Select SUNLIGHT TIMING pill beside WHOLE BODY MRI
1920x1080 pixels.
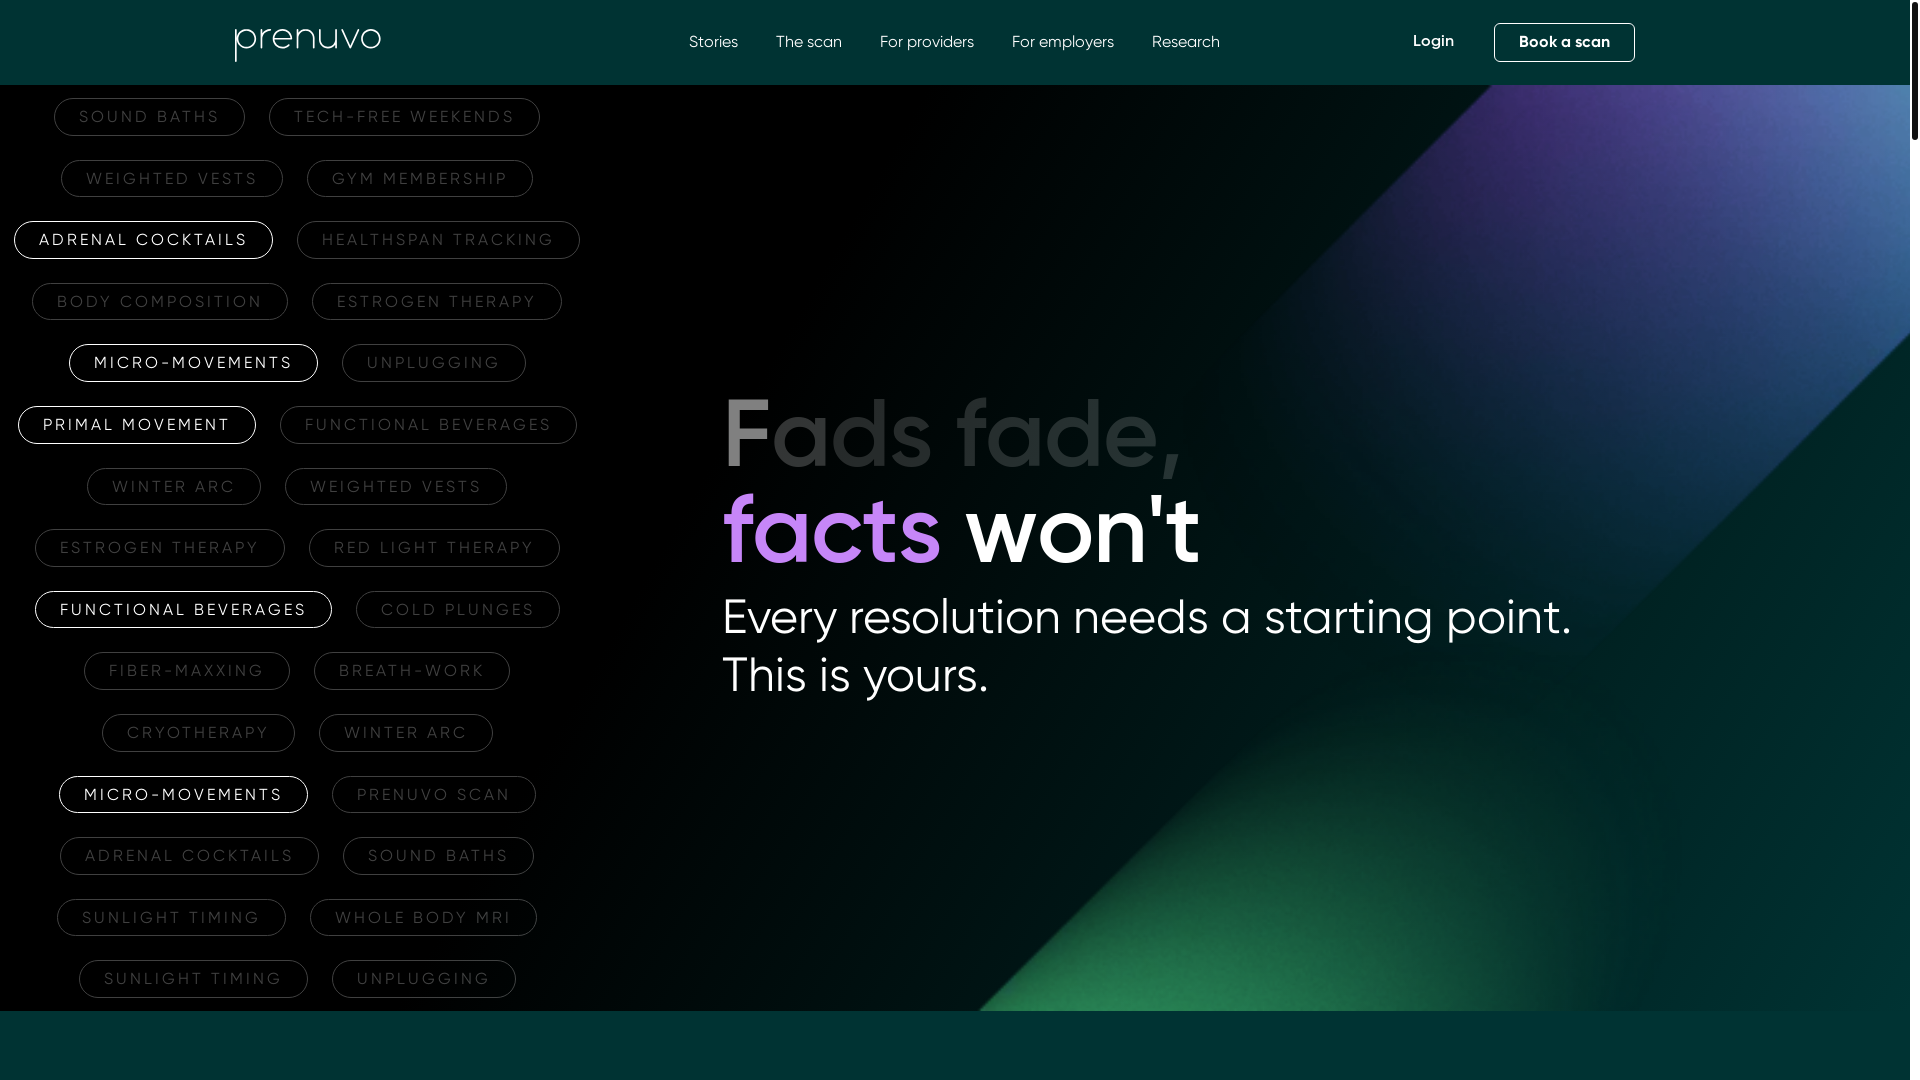[171, 918]
